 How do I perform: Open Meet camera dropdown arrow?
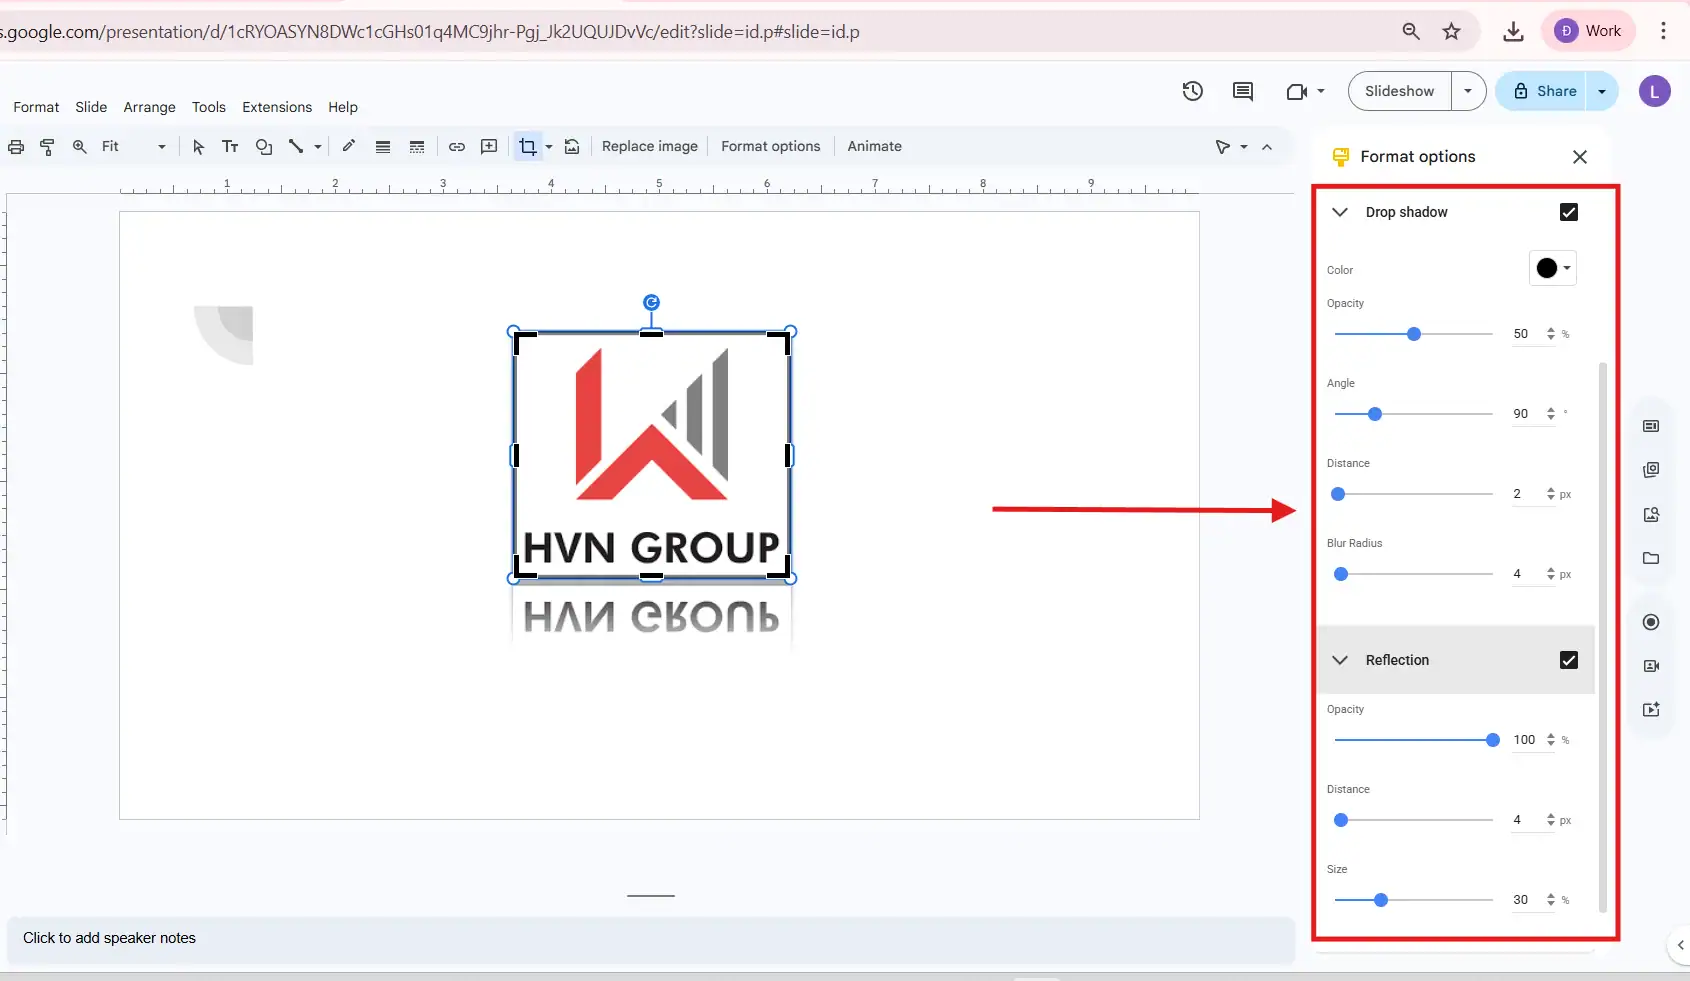(x=1321, y=91)
